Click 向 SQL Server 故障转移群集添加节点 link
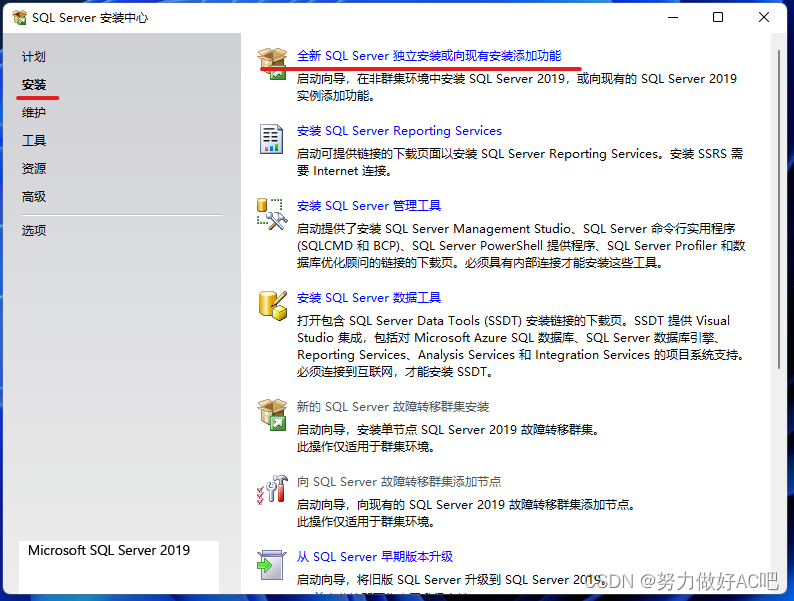 click(x=399, y=482)
